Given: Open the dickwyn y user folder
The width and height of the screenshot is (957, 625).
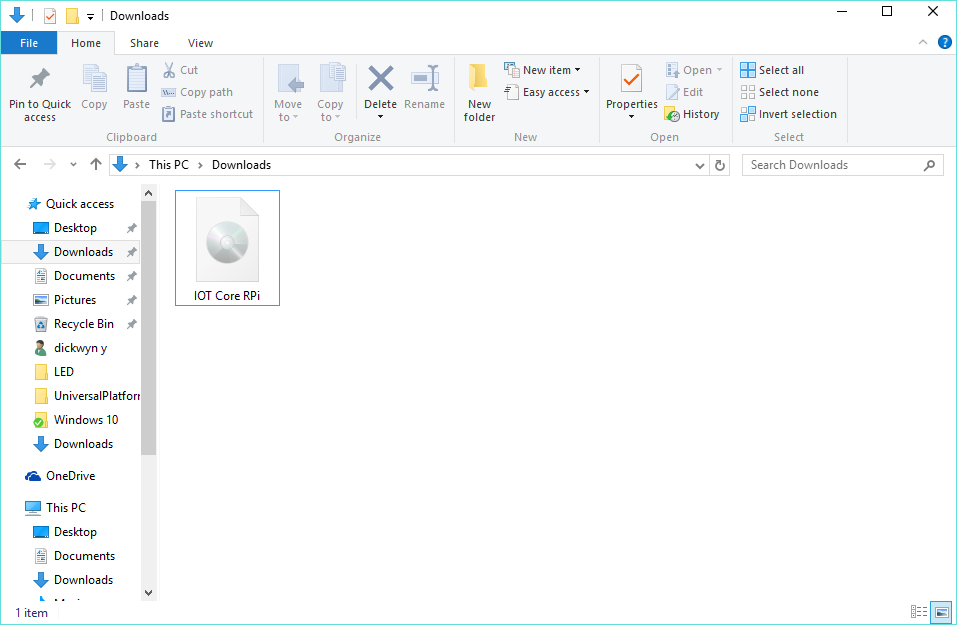Looking at the screenshot, I should [x=80, y=348].
